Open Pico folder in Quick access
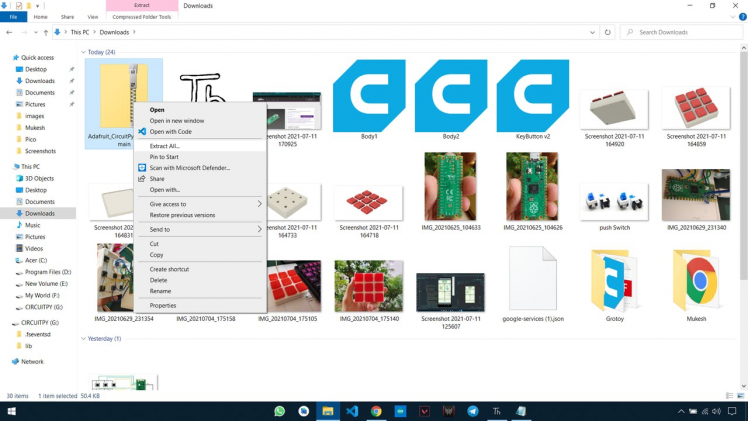748x421 pixels. pos(31,139)
